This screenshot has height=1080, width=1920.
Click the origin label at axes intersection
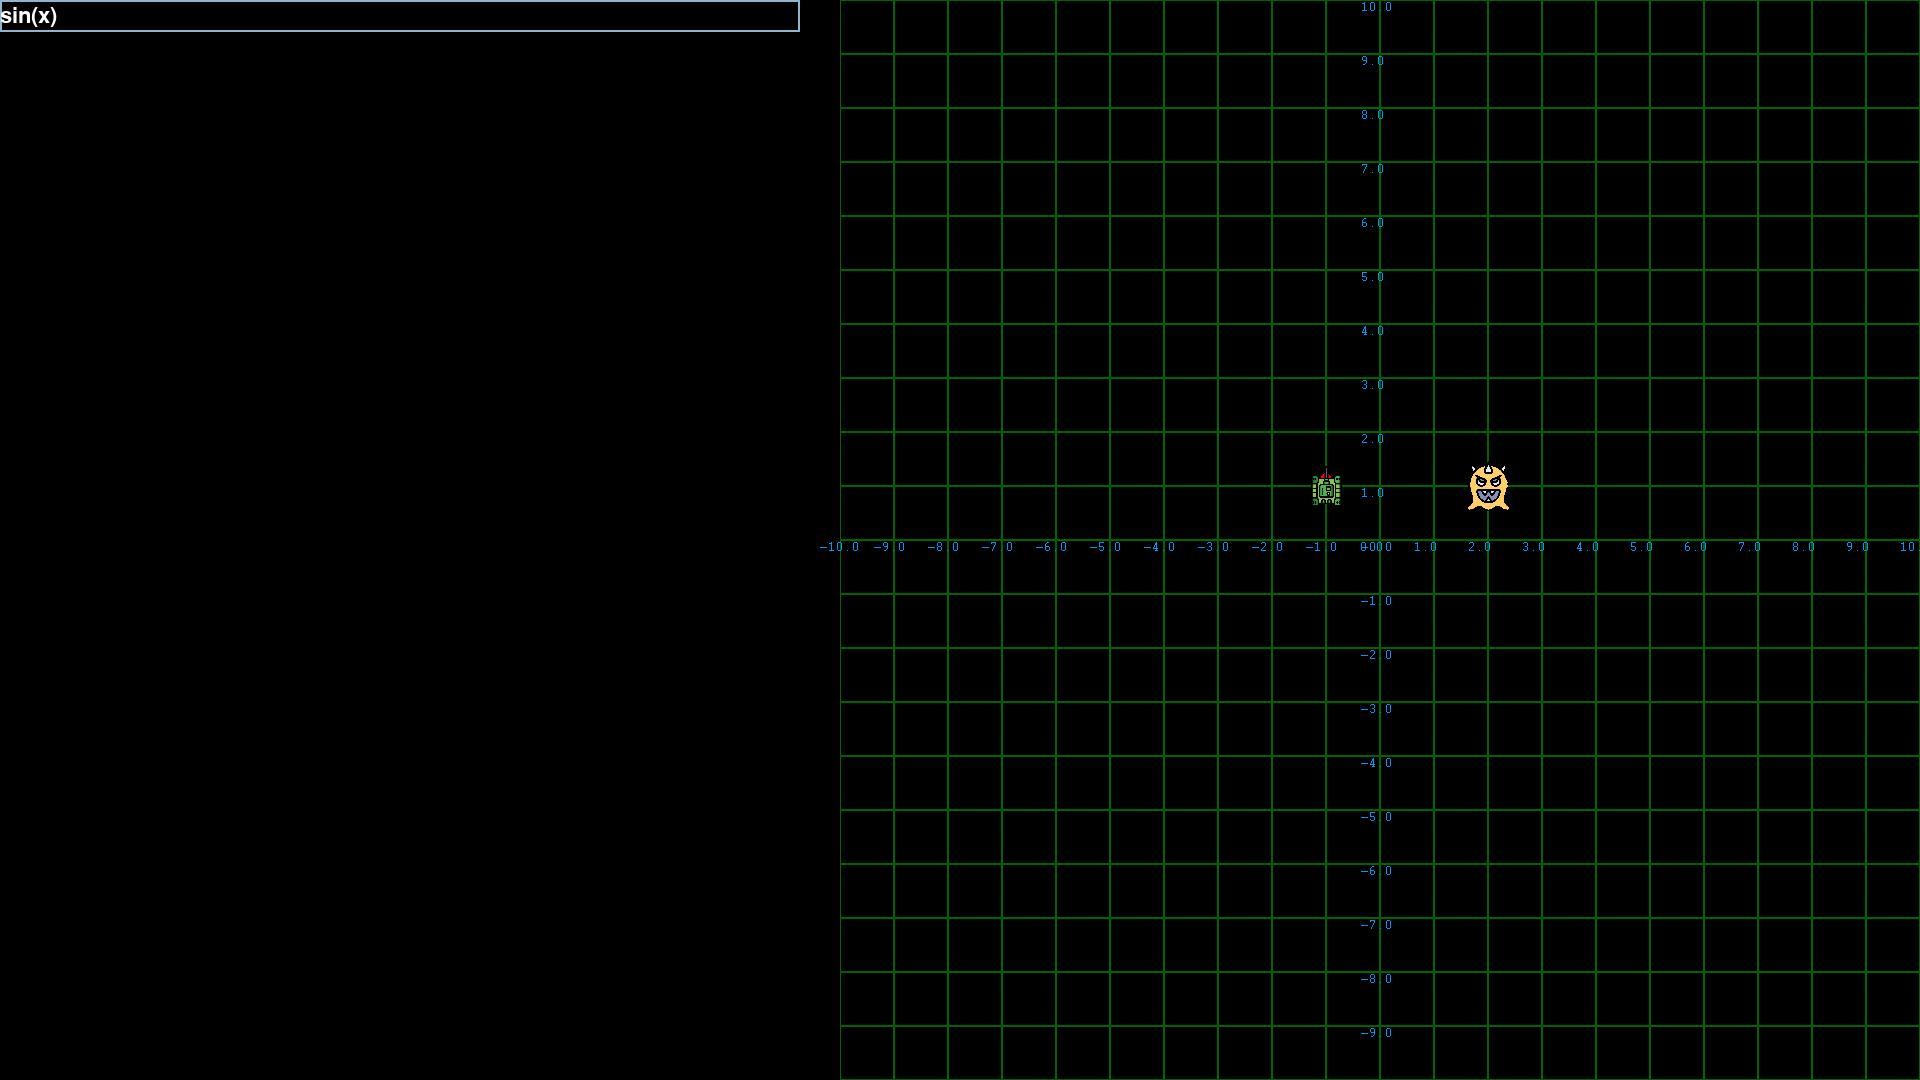[1376, 547]
